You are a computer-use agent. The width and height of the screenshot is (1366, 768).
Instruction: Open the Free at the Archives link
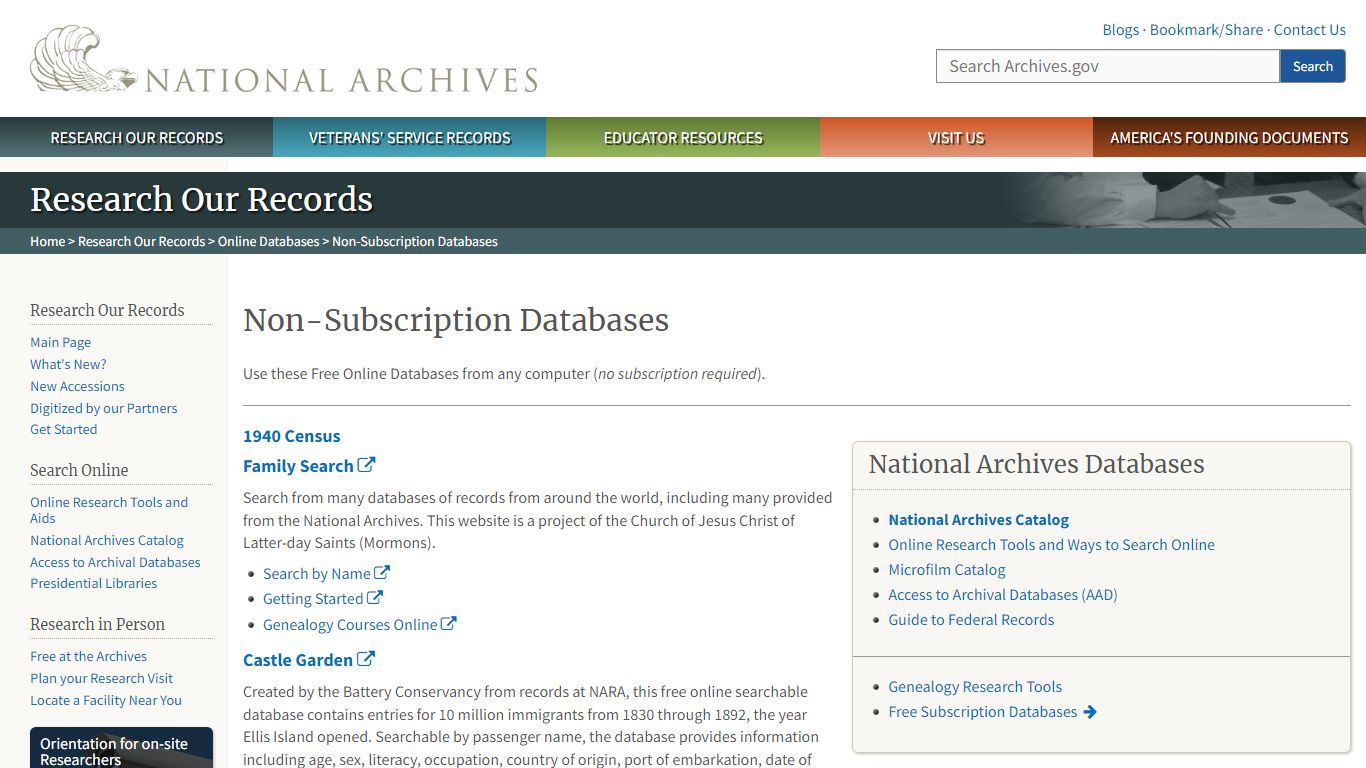(88, 656)
